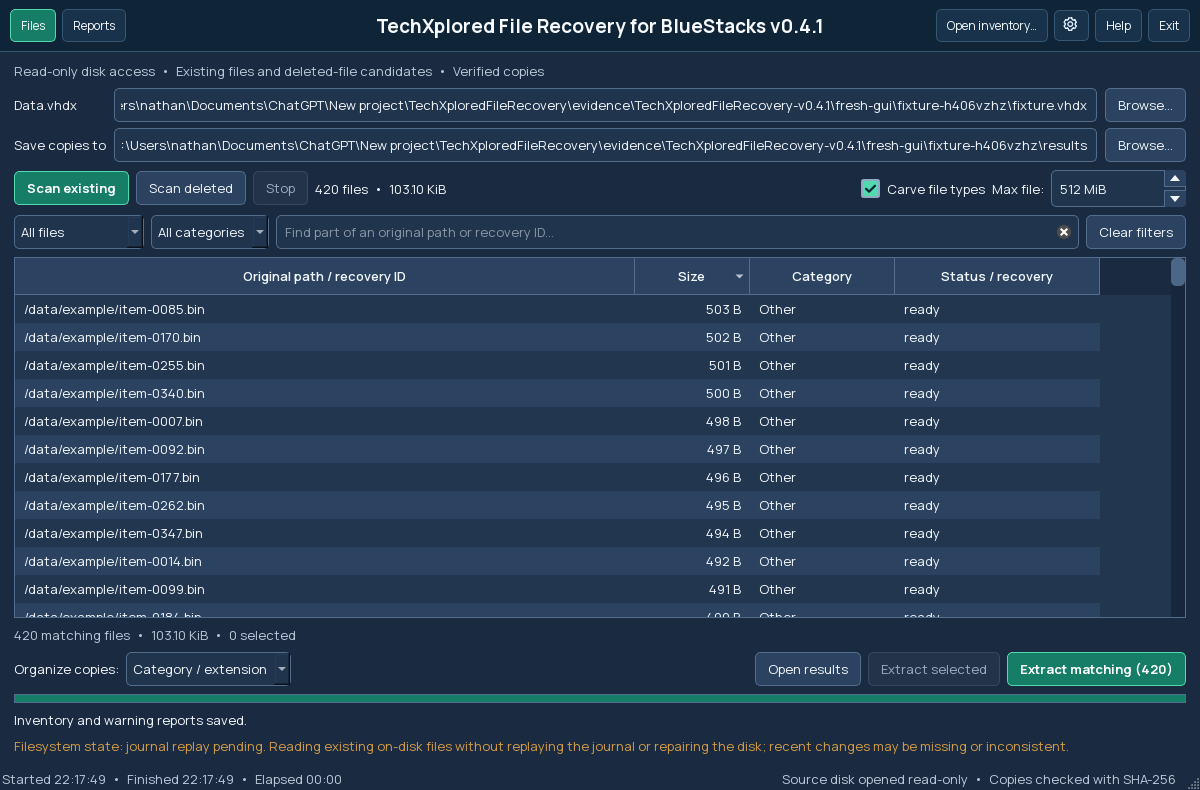Sort by Status / recovery column header
1200x790 pixels.
(x=997, y=276)
